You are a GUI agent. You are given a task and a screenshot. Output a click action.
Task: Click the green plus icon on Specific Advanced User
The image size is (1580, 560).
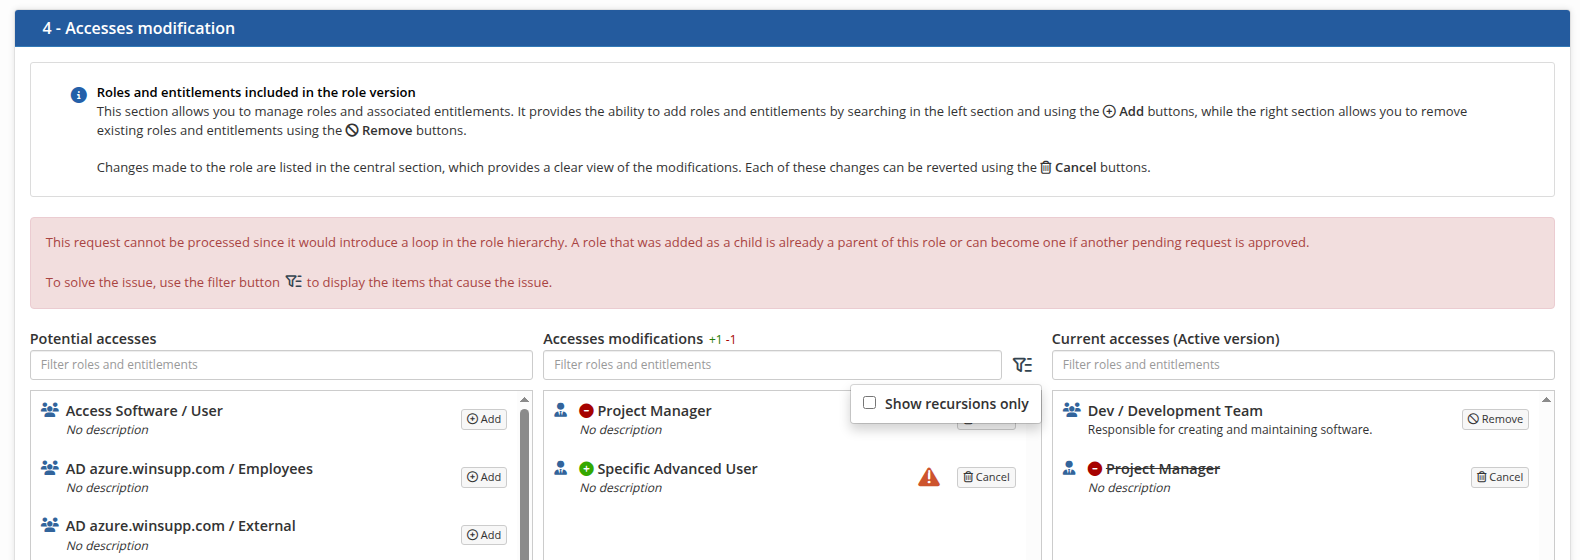click(x=587, y=469)
